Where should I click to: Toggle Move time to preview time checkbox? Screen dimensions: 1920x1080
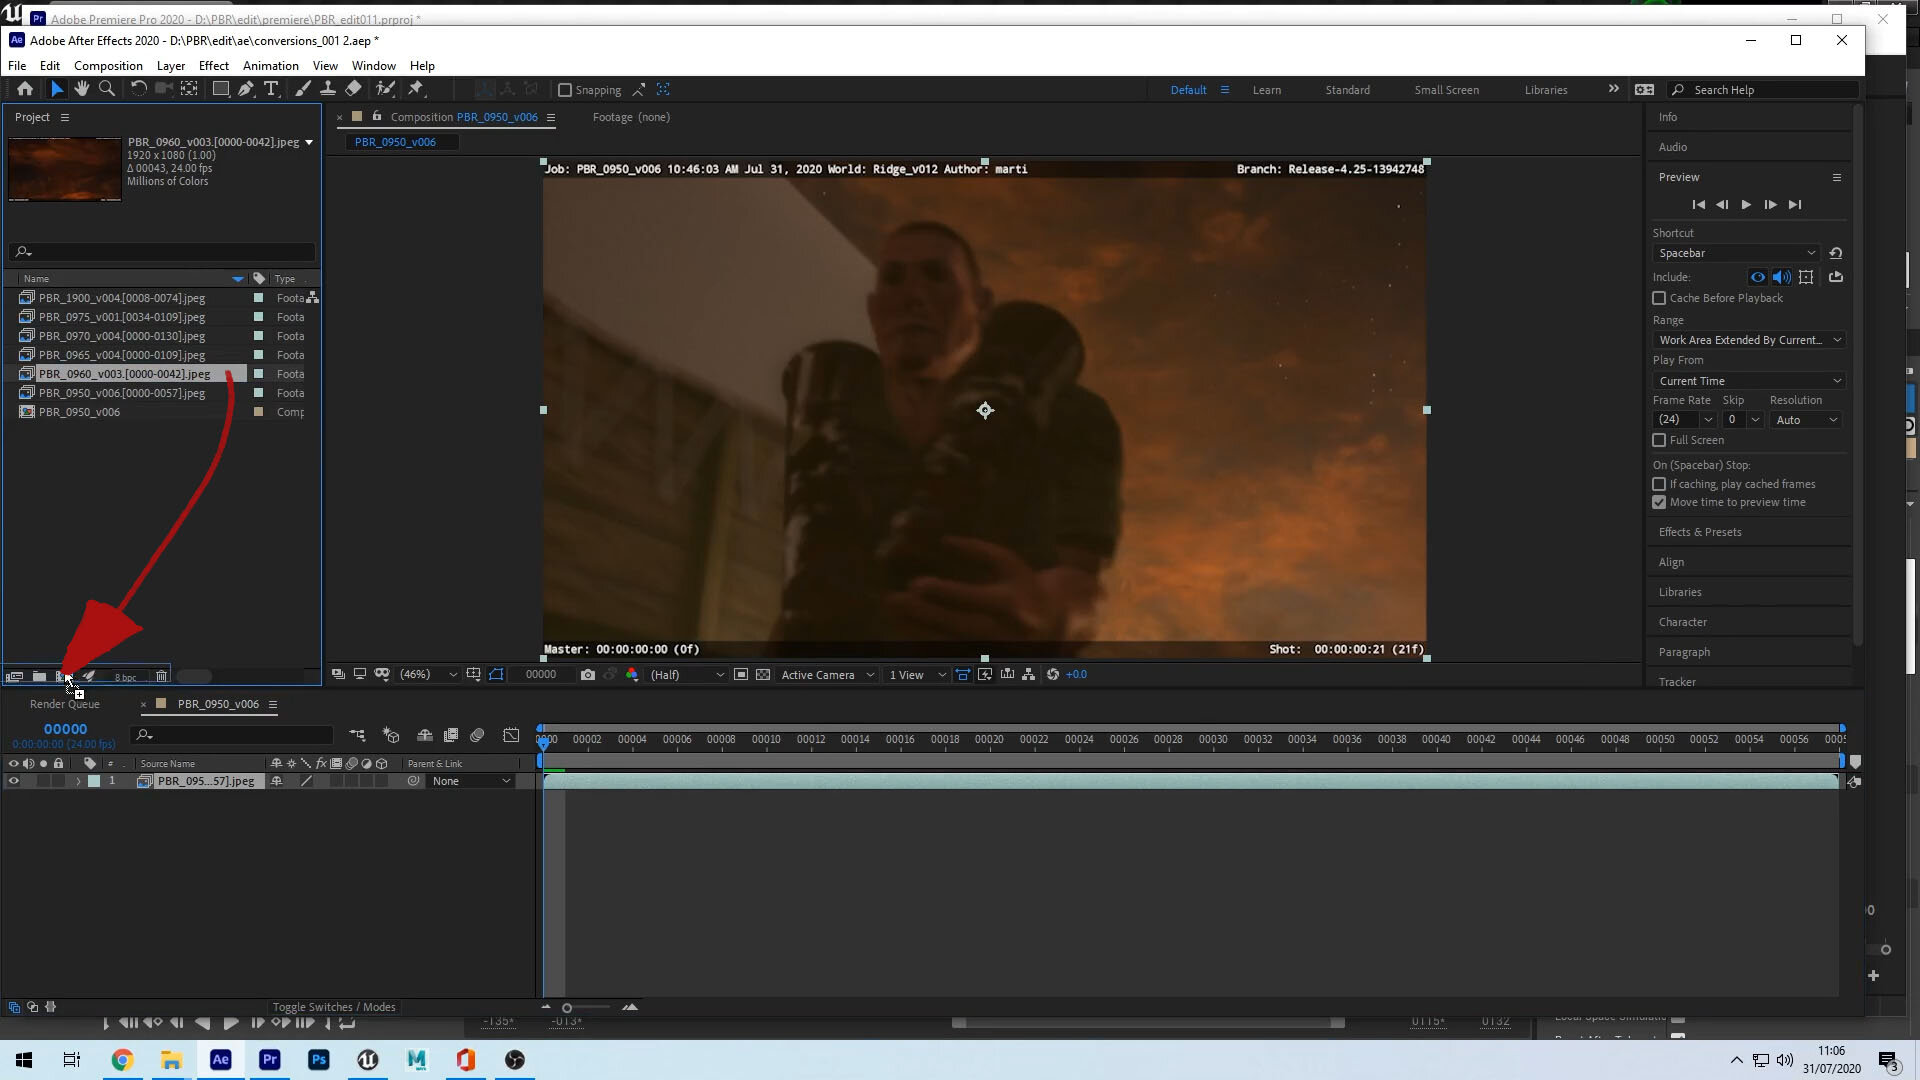tap(1660, 502)
